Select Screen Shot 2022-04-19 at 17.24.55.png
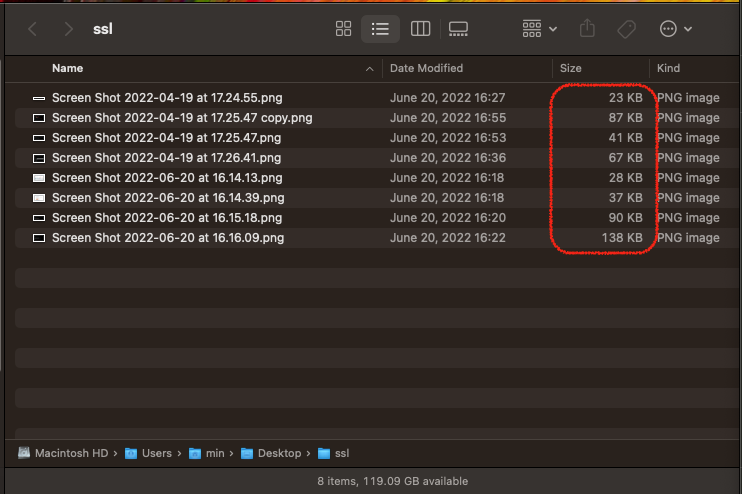The height and width of the screenshot is (494, 742). 167,97
